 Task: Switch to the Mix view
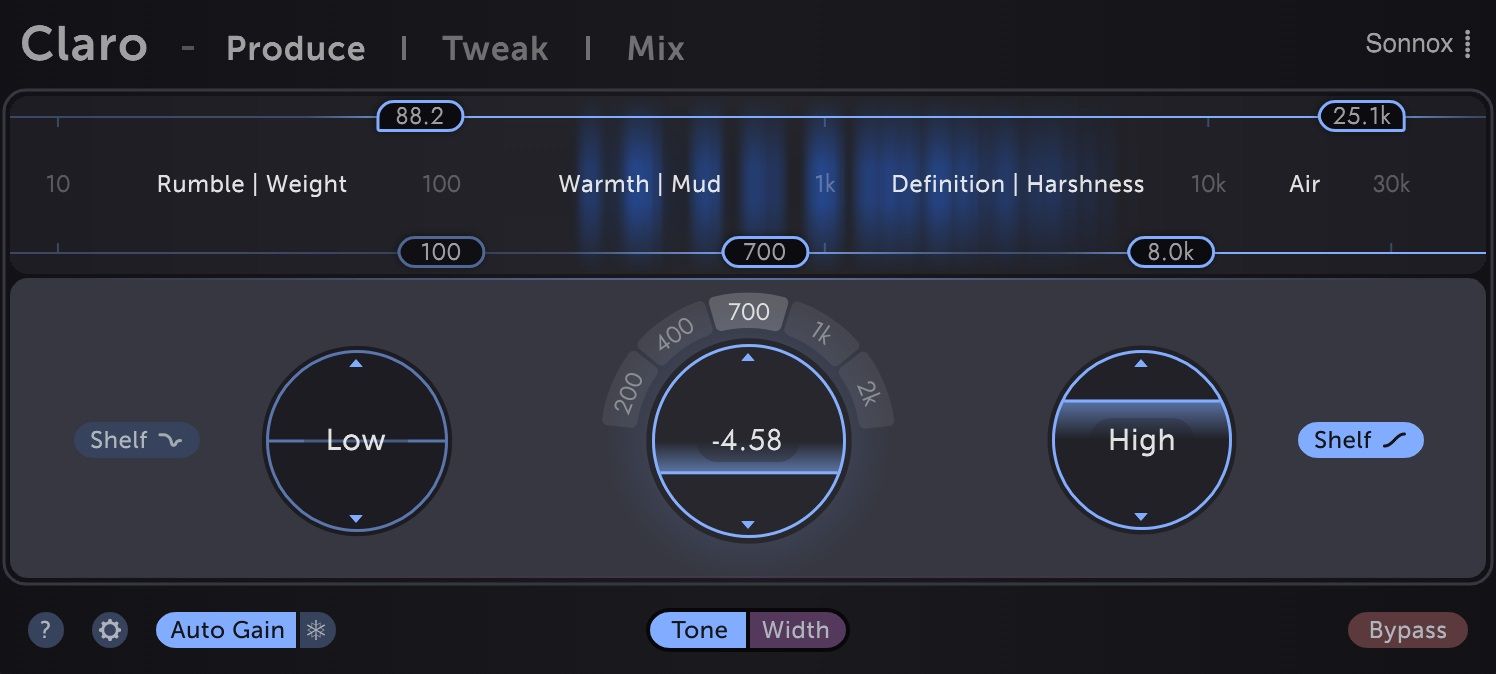(x=656, y=48)
